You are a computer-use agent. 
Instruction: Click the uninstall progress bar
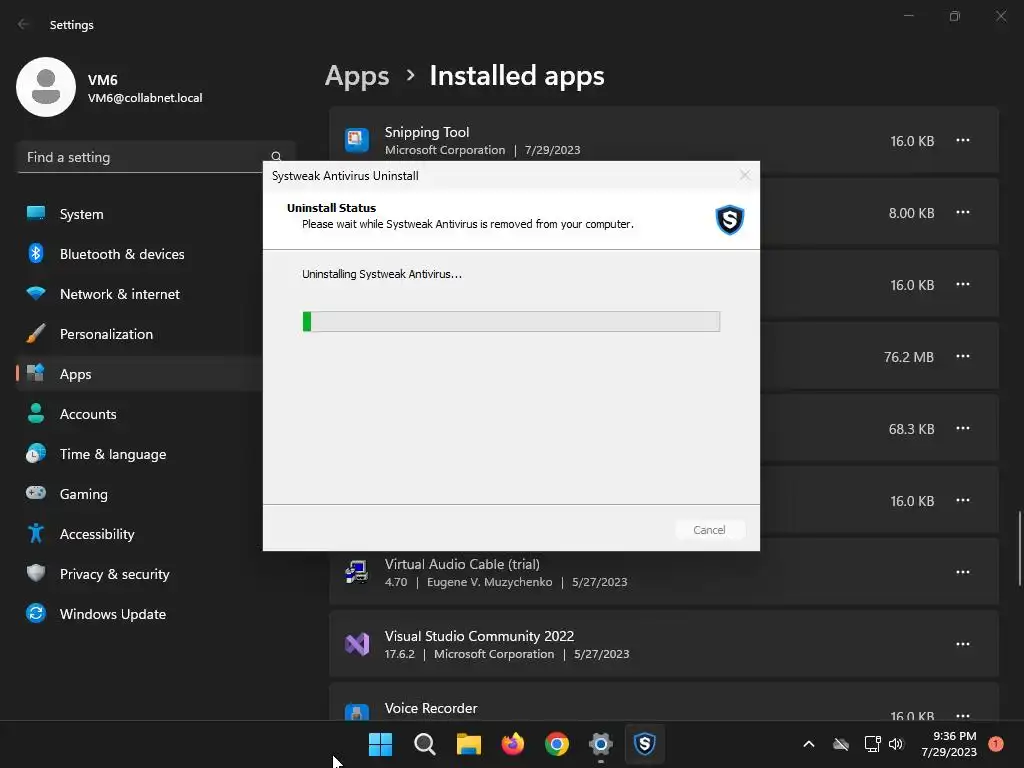coord(511,321)
